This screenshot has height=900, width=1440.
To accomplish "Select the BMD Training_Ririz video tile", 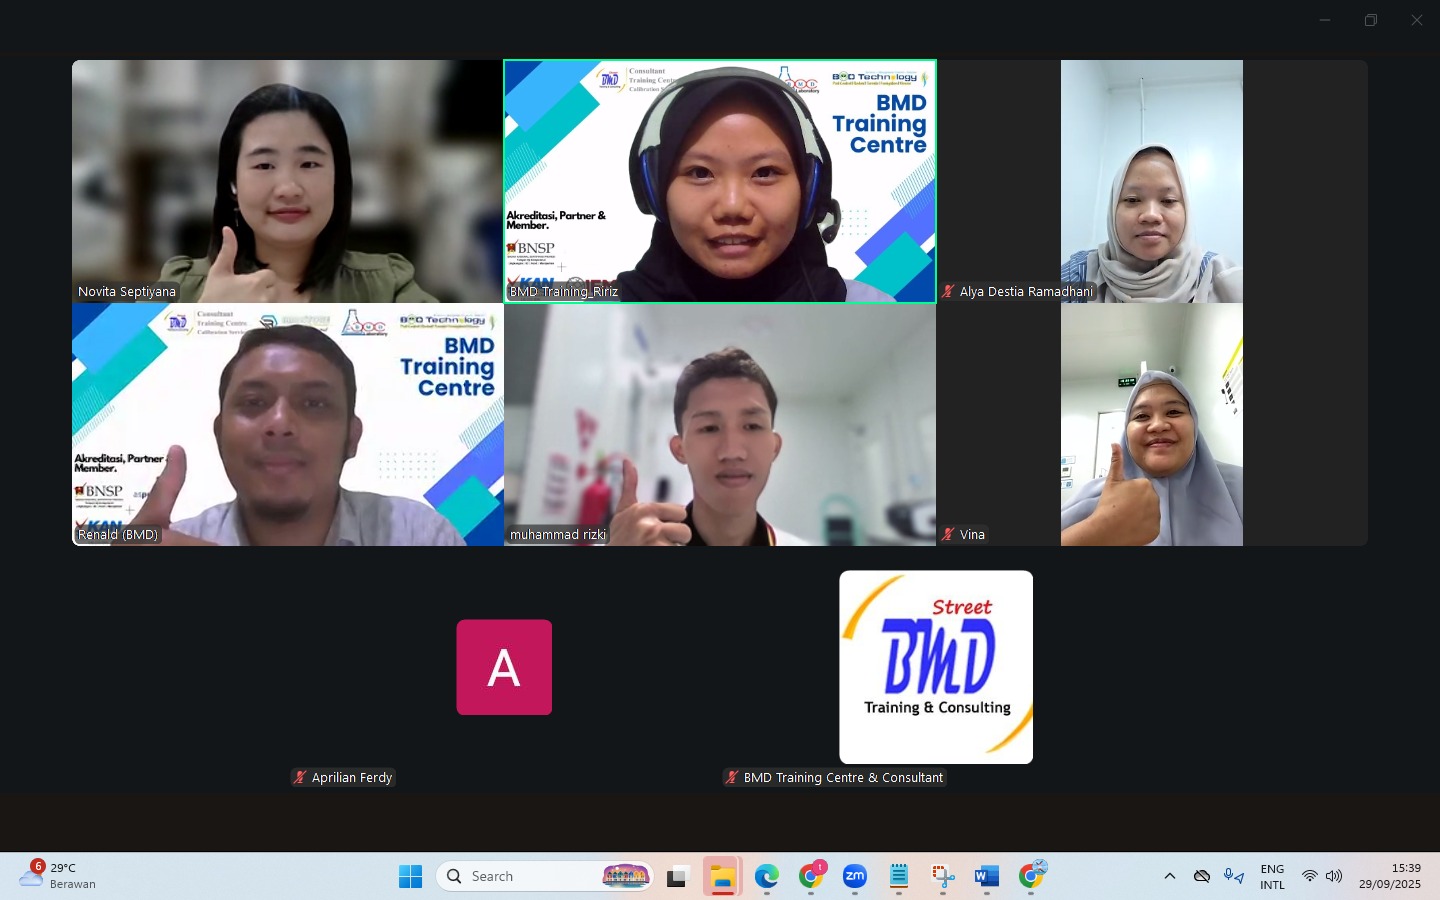I will 720,180.
